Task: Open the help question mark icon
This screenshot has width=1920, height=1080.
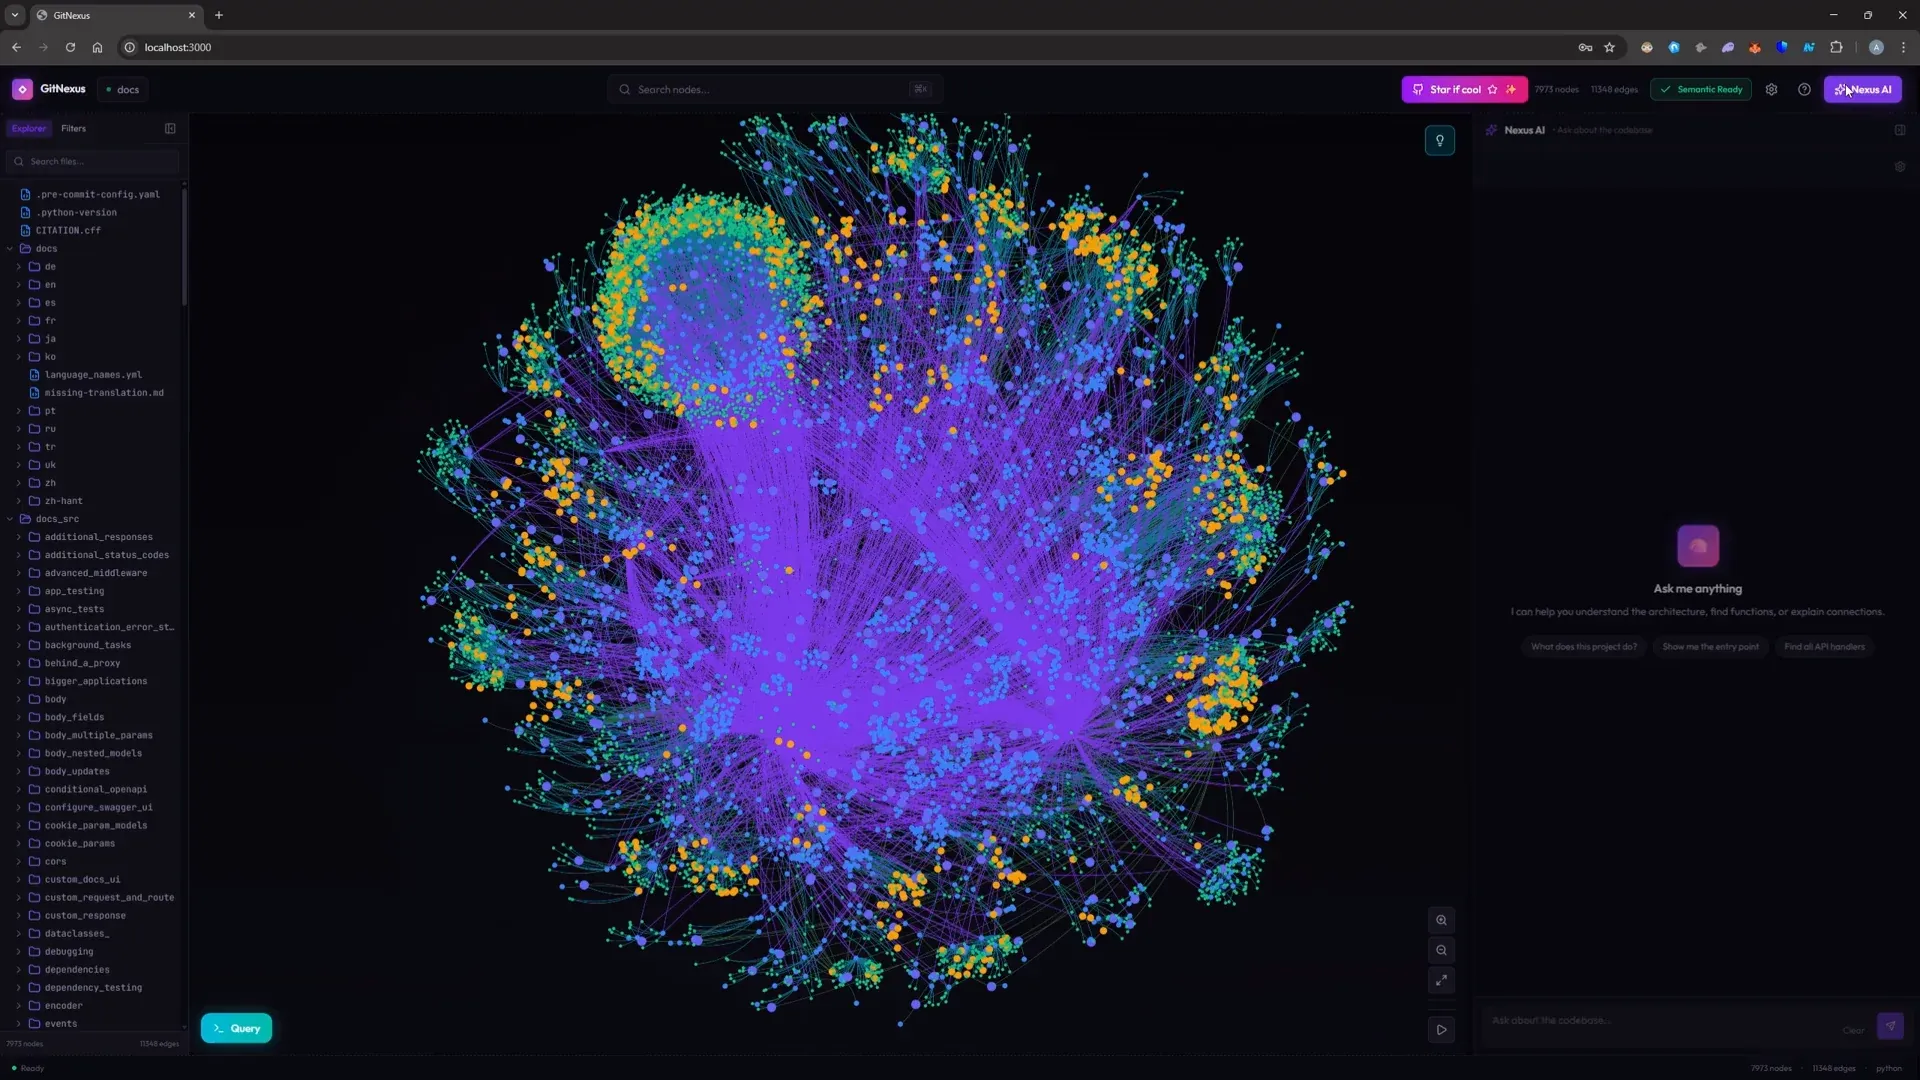Action: [1804, 90]
